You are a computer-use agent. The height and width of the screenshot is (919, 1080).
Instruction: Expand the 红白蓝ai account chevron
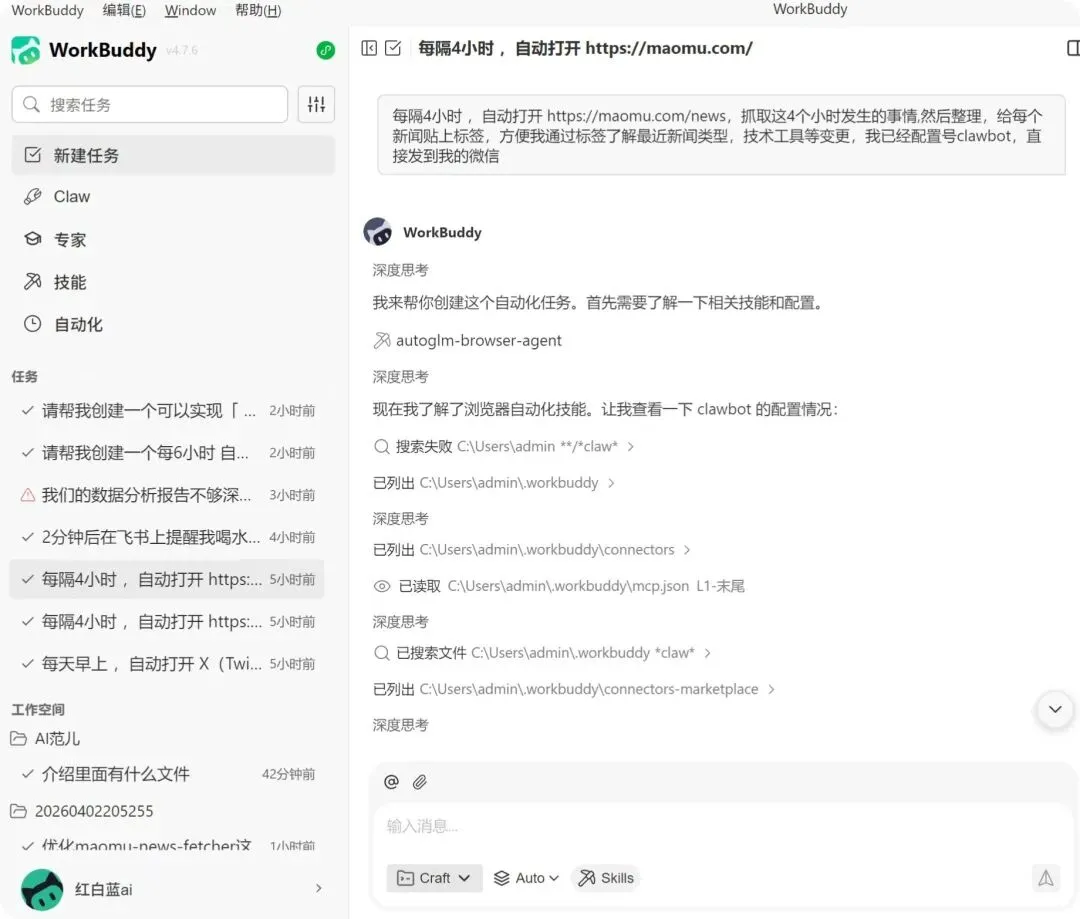pyautogui.click(x=318, y=888)
